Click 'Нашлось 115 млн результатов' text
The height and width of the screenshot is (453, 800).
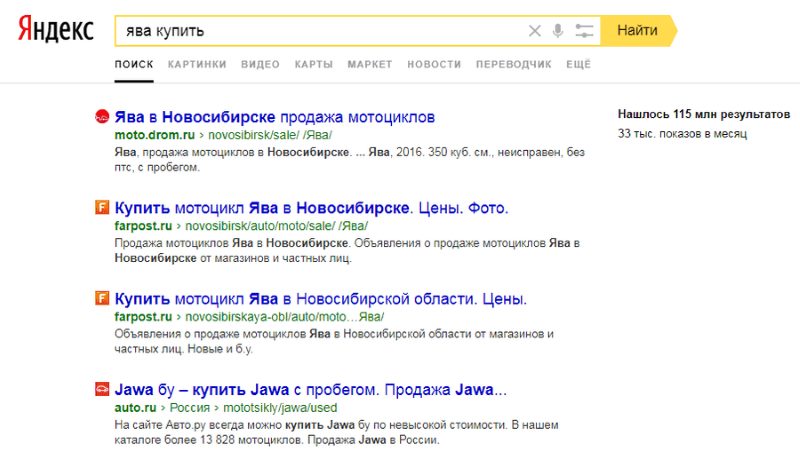click(x=704, y=114)
